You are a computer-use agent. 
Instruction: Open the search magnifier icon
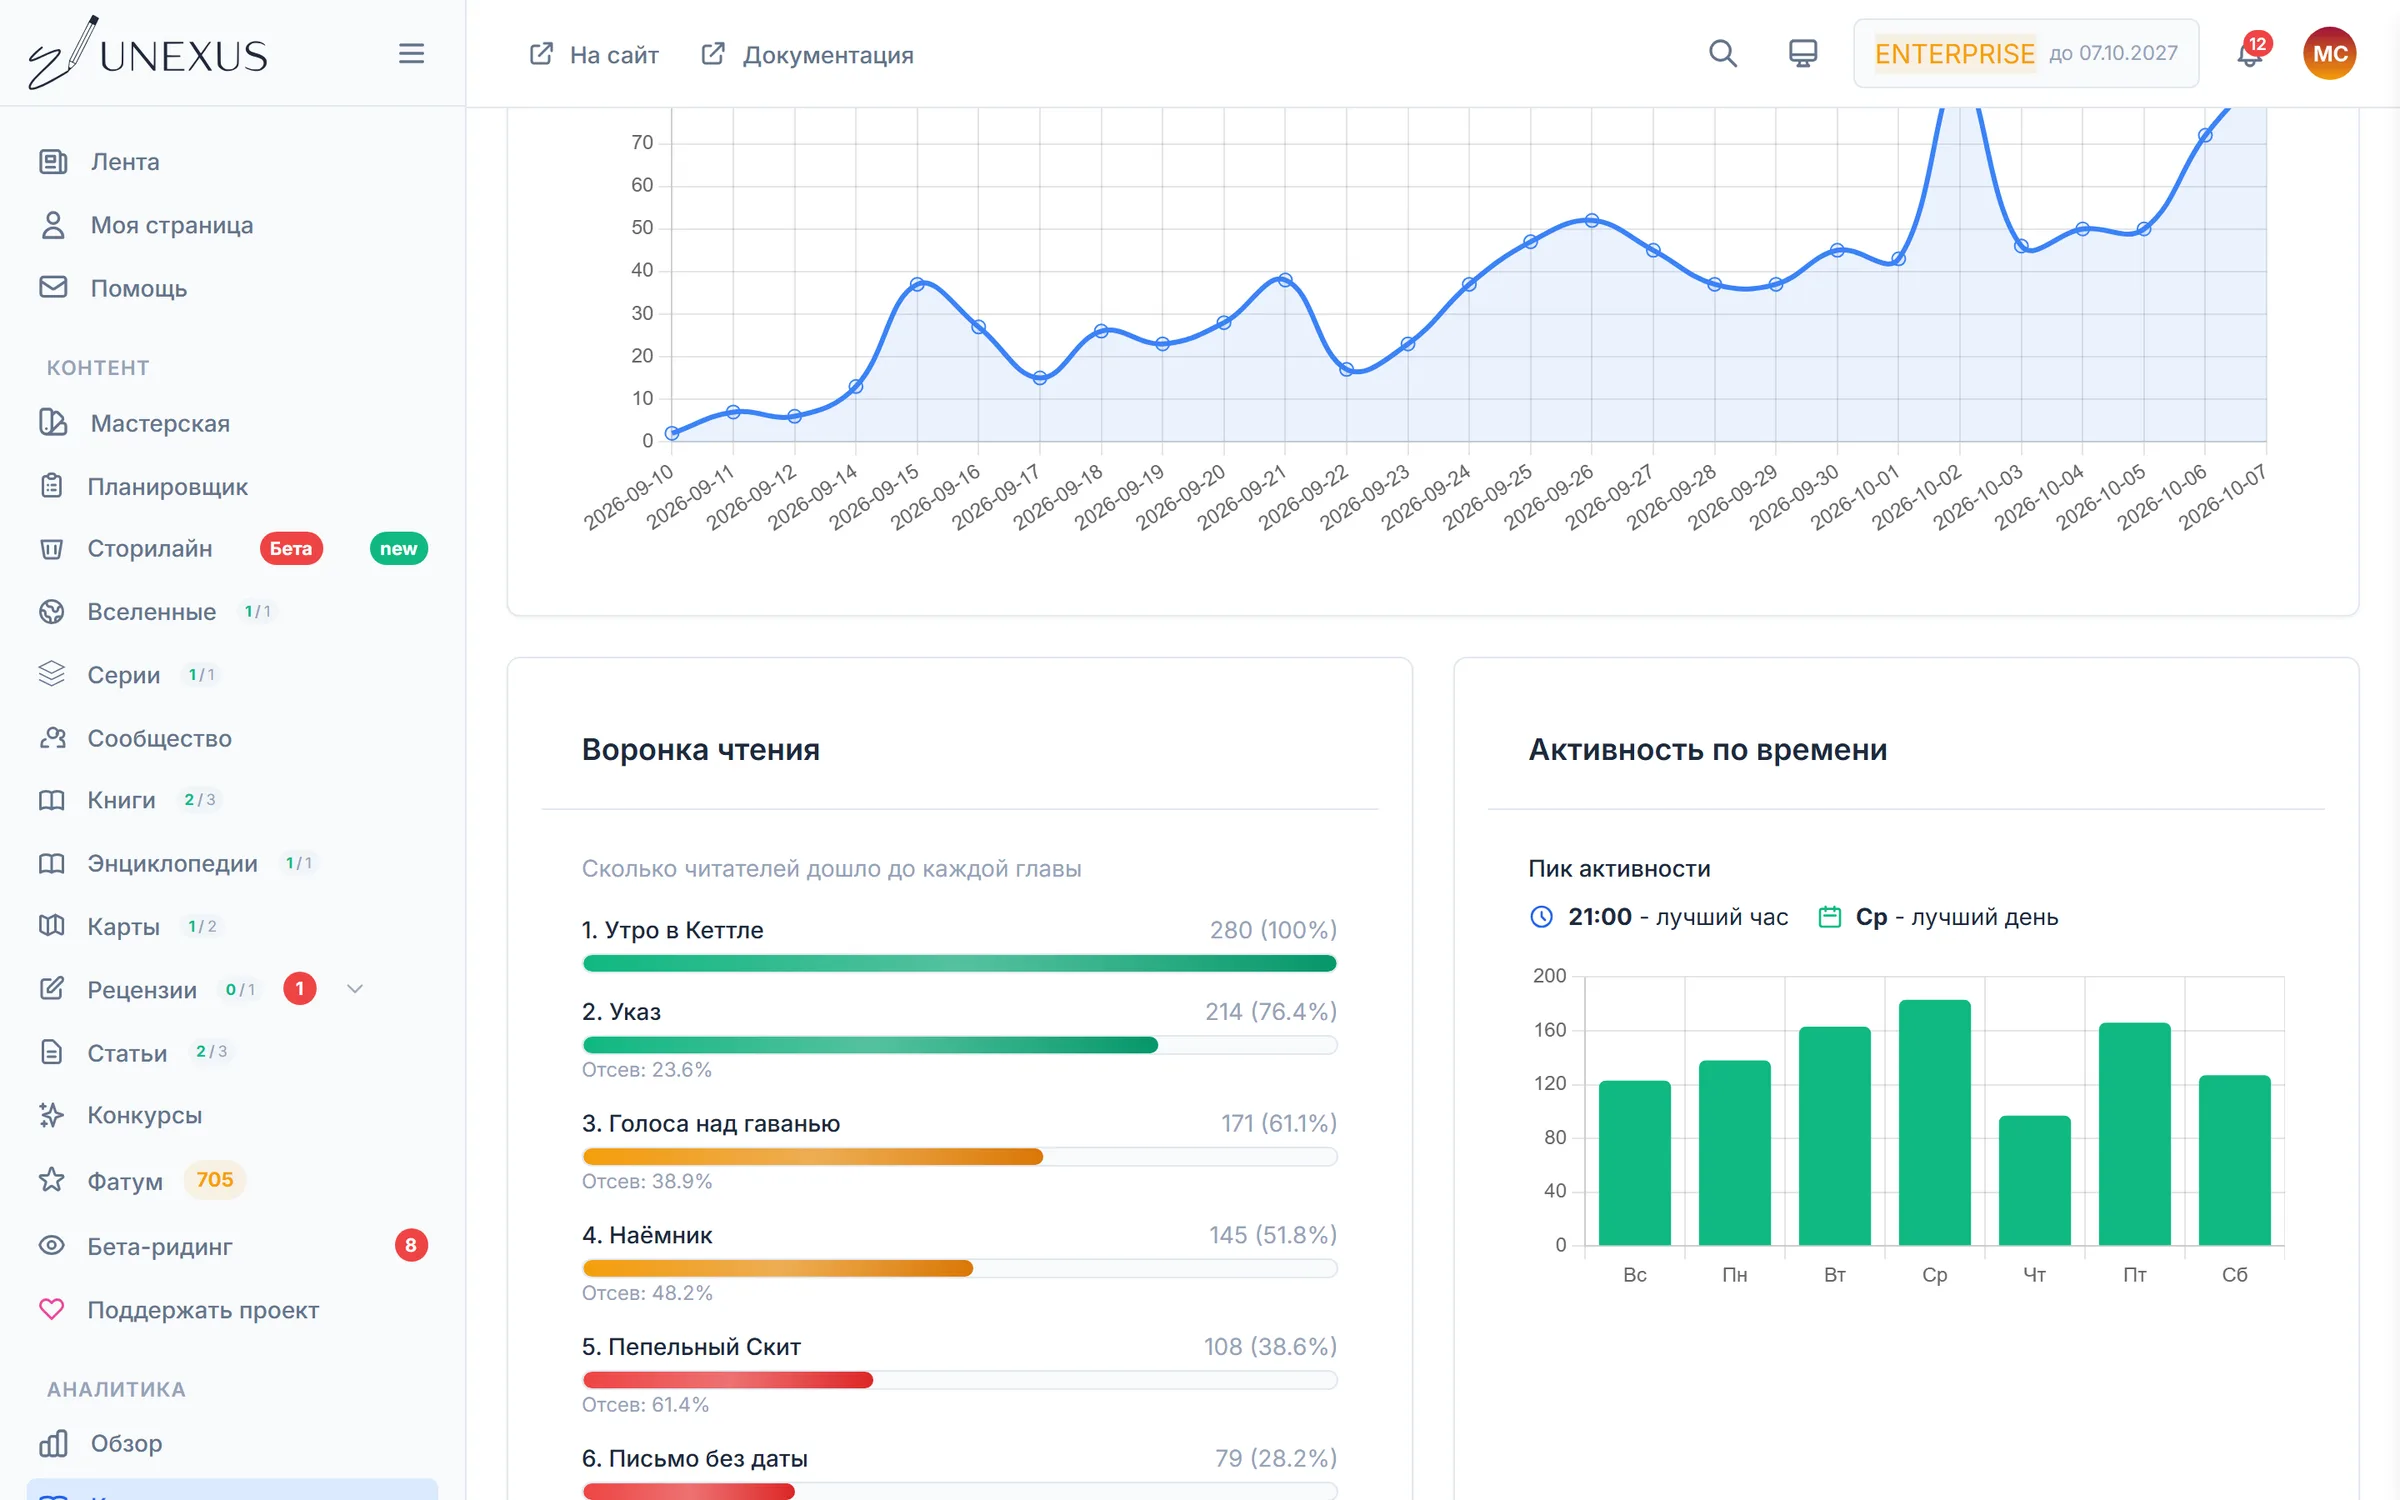[1722, 54]
